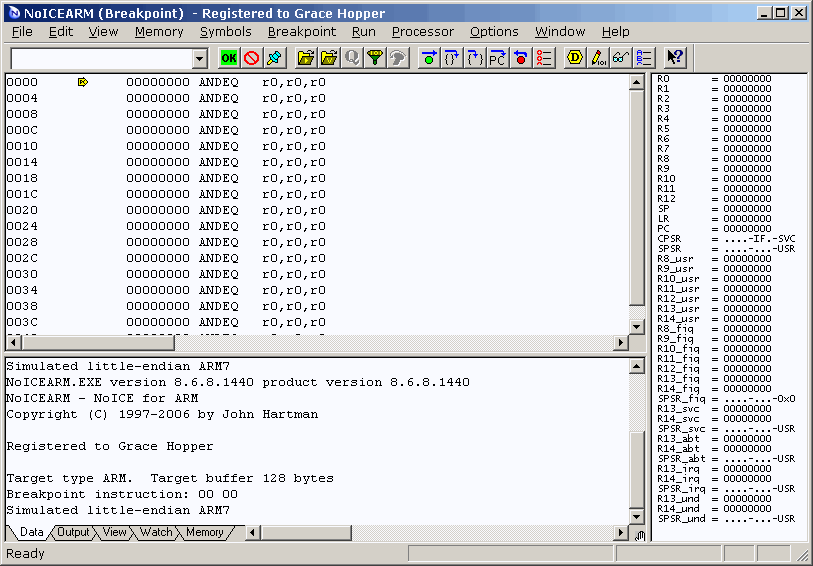
Task: Click the 'Registered to Grace Hopper' output line
Action: (109, 446)
